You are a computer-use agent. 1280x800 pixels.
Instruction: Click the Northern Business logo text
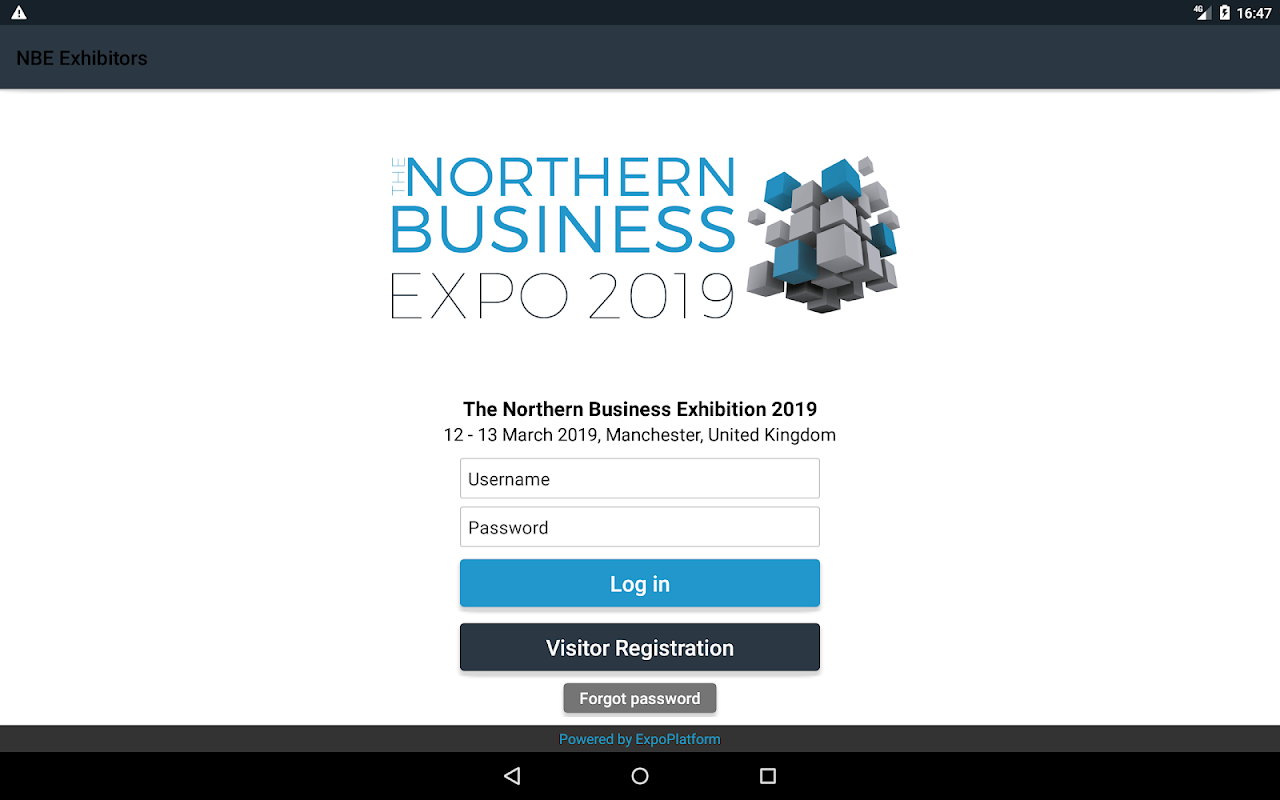tap(563, 204)
